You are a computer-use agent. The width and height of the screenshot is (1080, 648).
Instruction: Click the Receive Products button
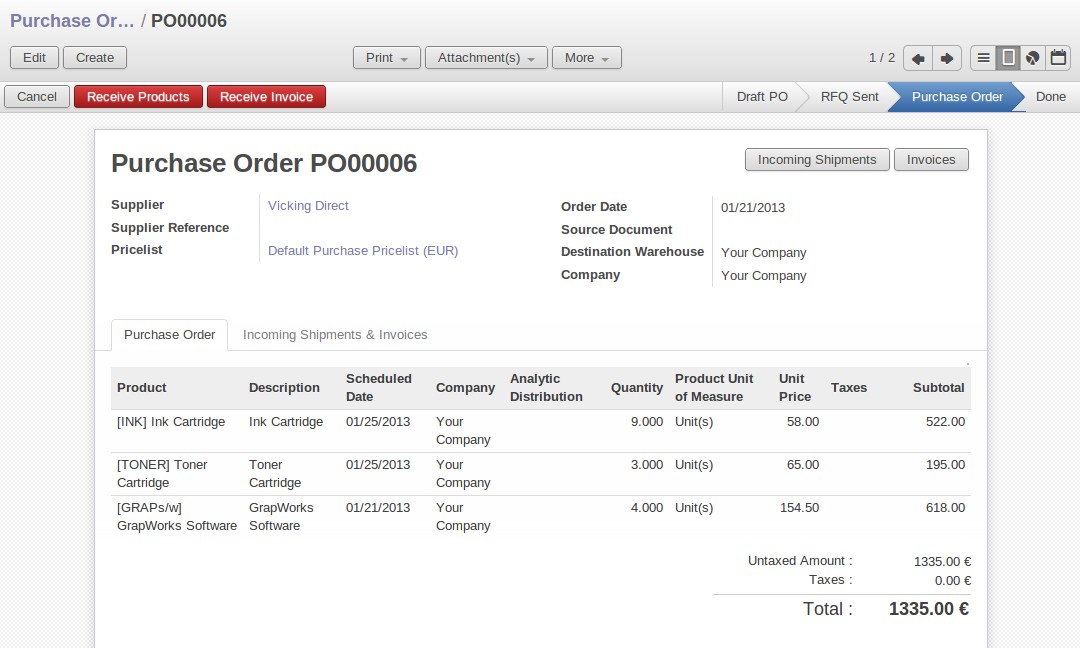coord(138,97)
